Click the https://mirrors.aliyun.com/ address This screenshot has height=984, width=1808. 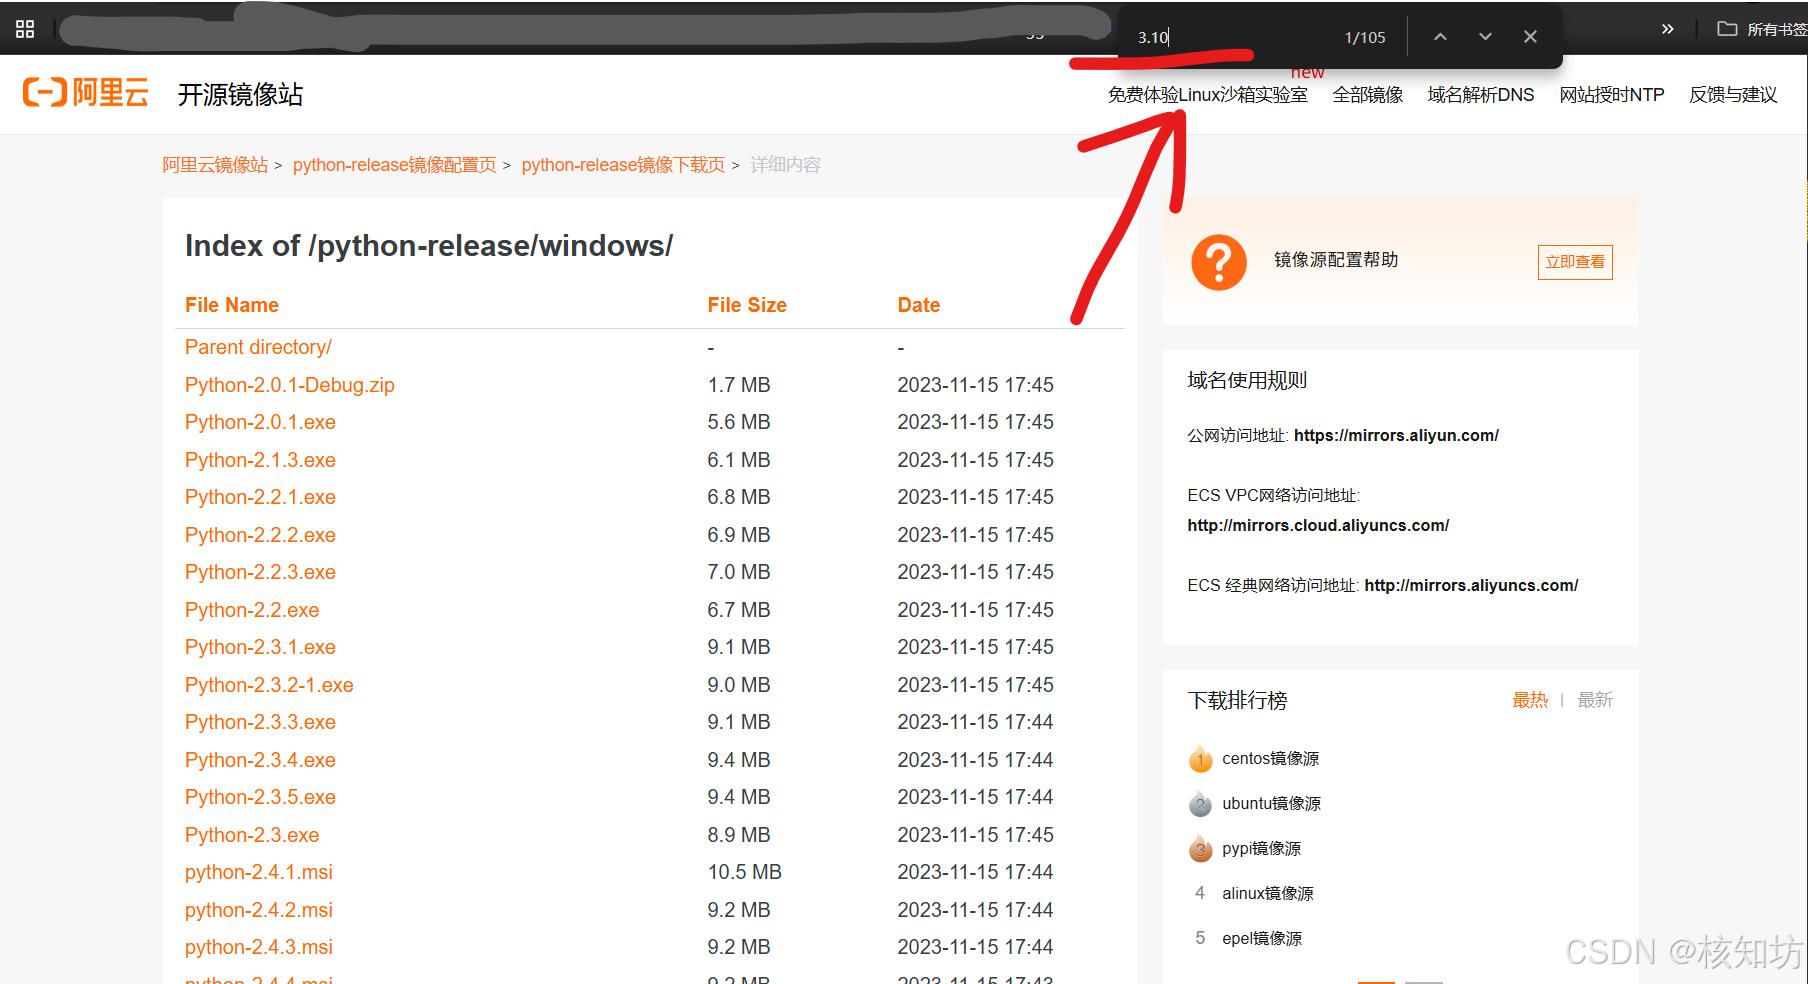coord(1396,435)
